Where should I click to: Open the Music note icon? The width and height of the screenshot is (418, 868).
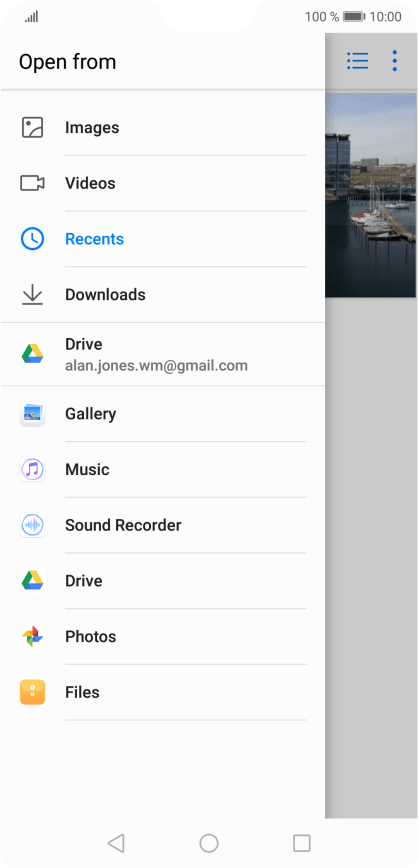pos(32,469)
